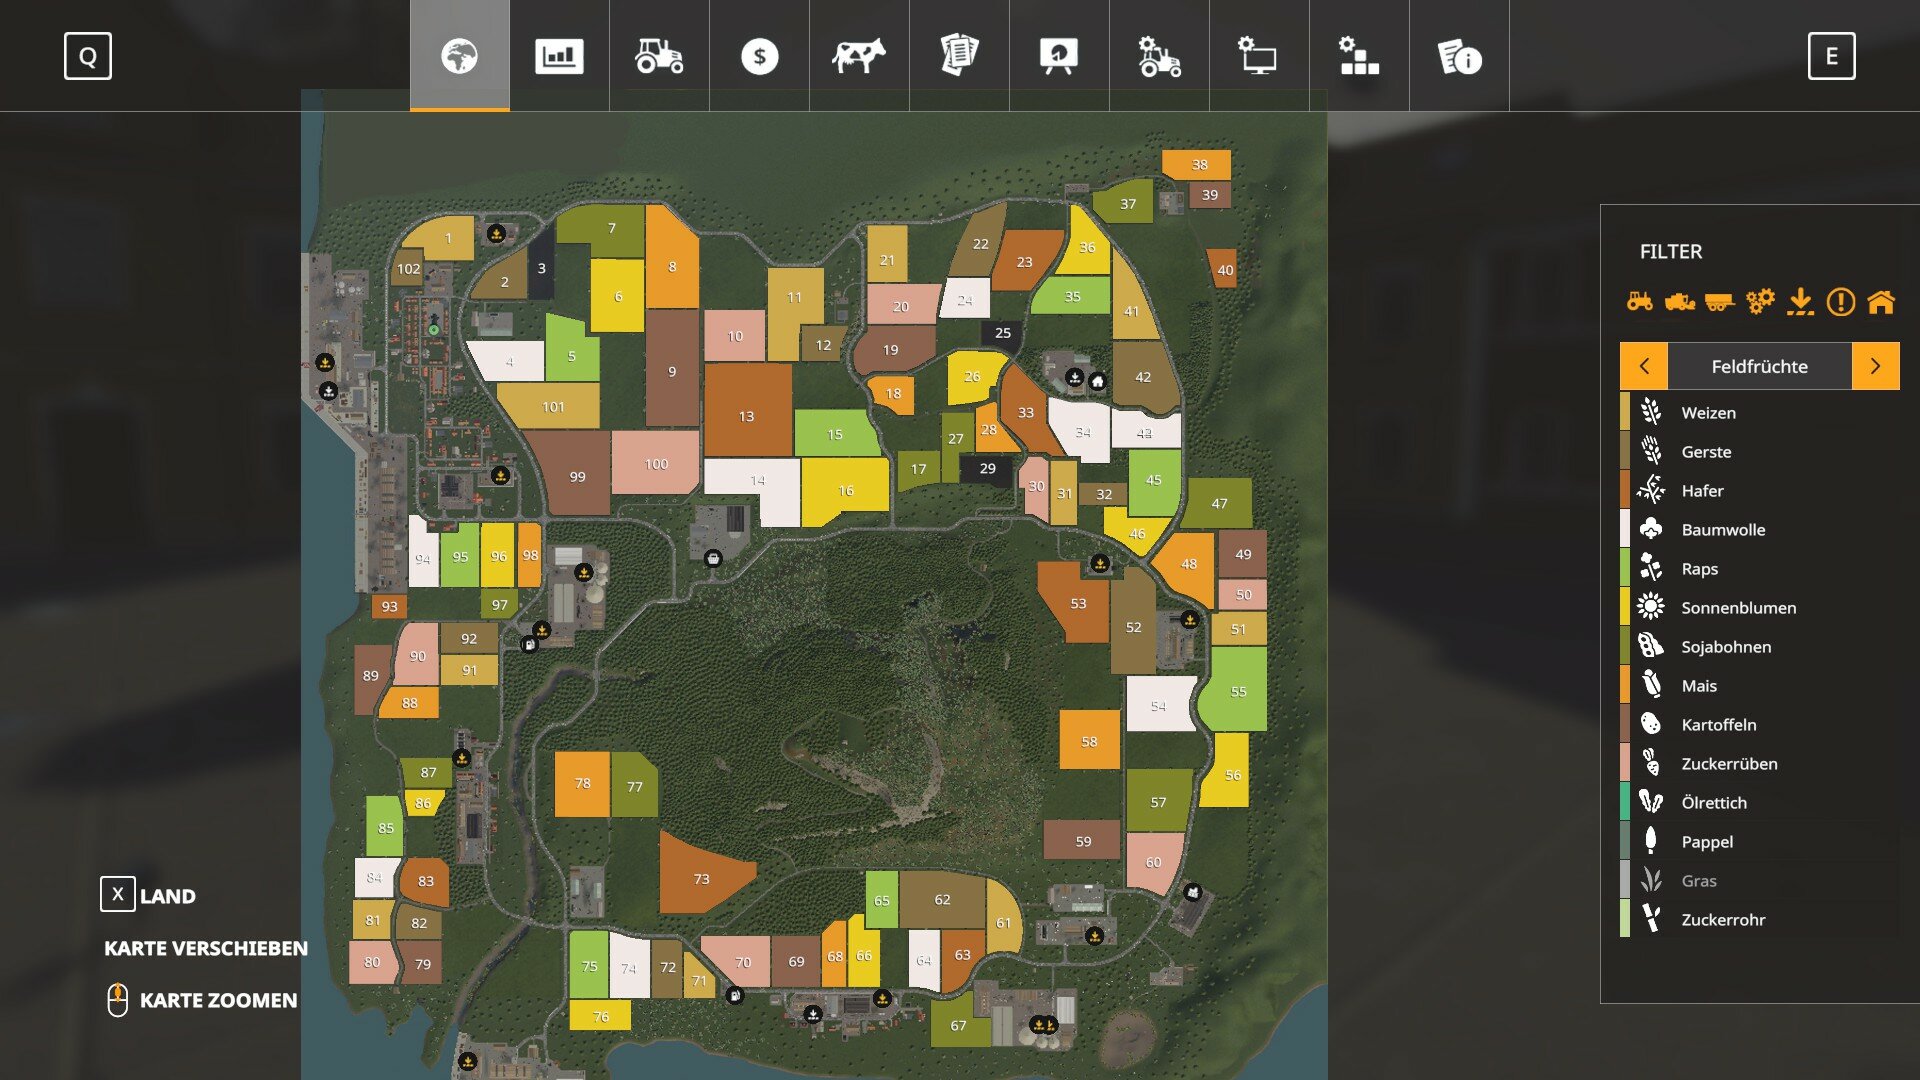
Task: Toggle the production gears map filter
Action: click(1760, 301)
